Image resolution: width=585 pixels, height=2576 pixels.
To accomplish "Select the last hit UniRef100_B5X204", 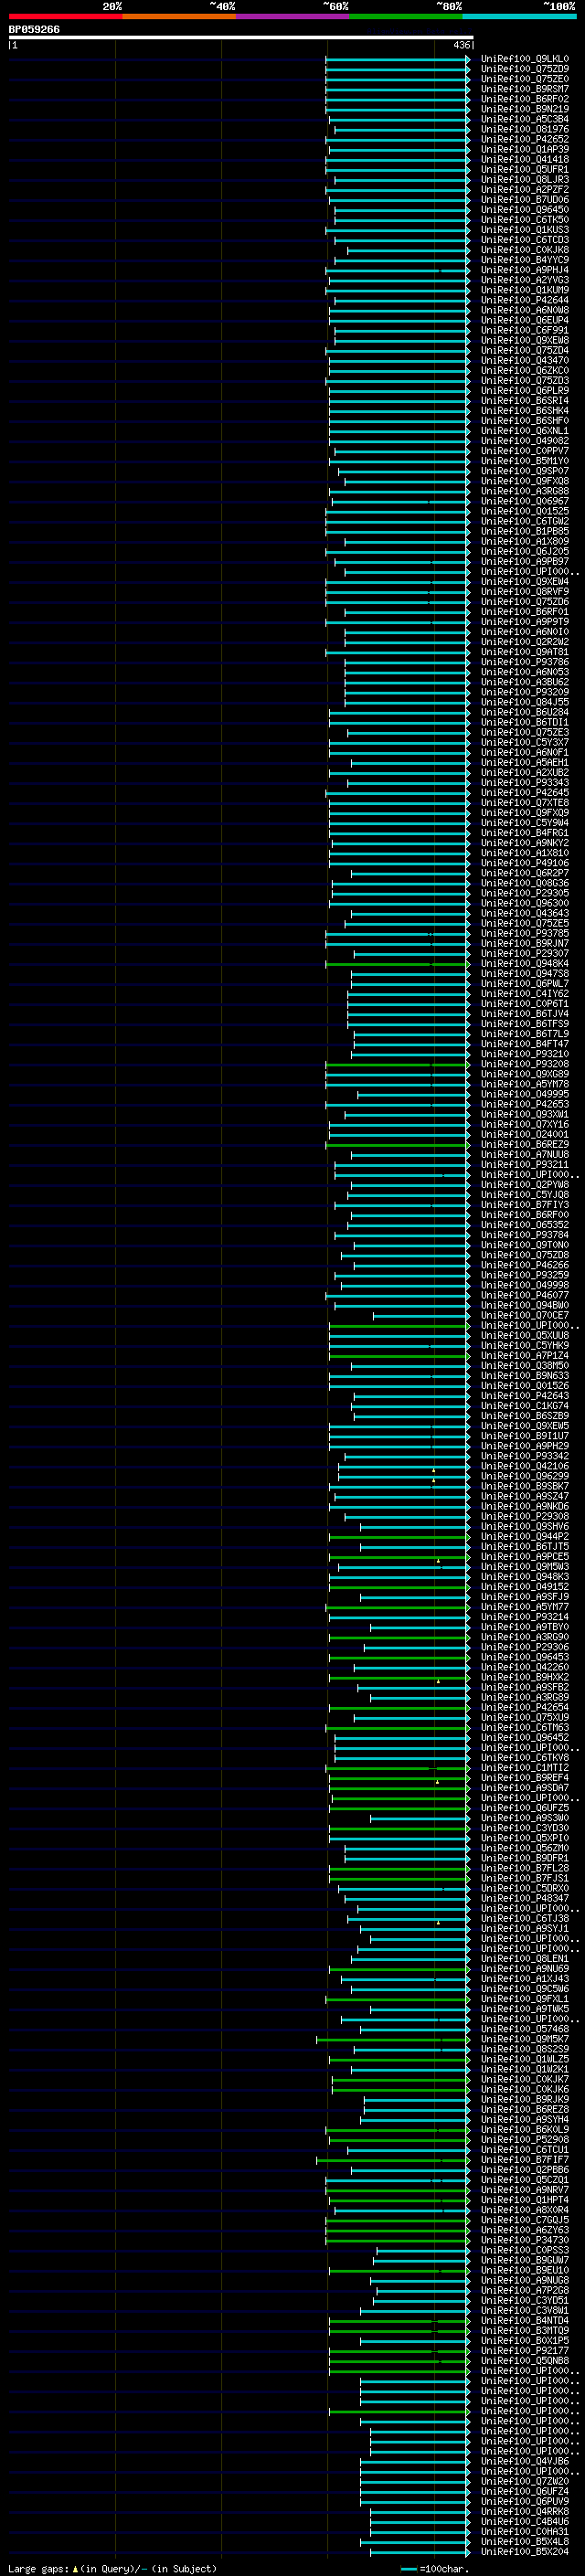I will [x=525, y=2551].
